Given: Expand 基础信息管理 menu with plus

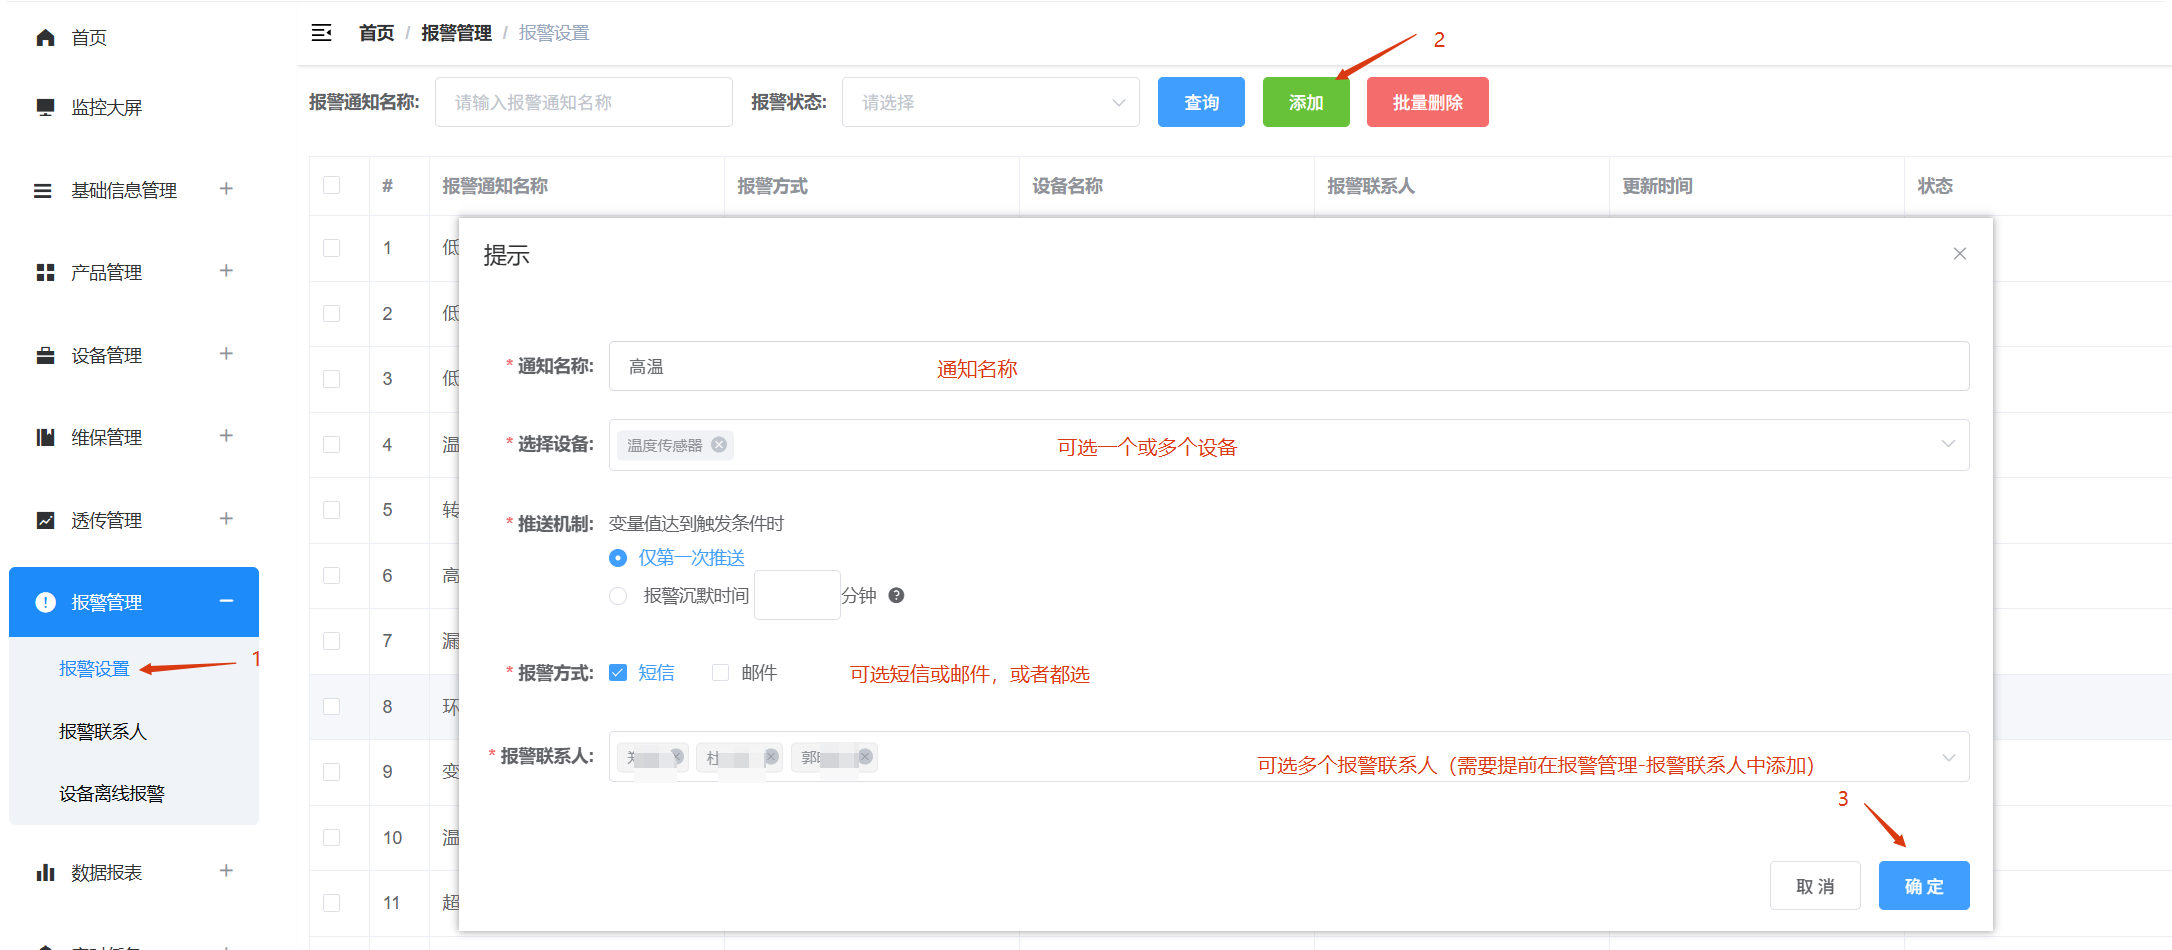Looking at the screenshot, I should point(226,189).
